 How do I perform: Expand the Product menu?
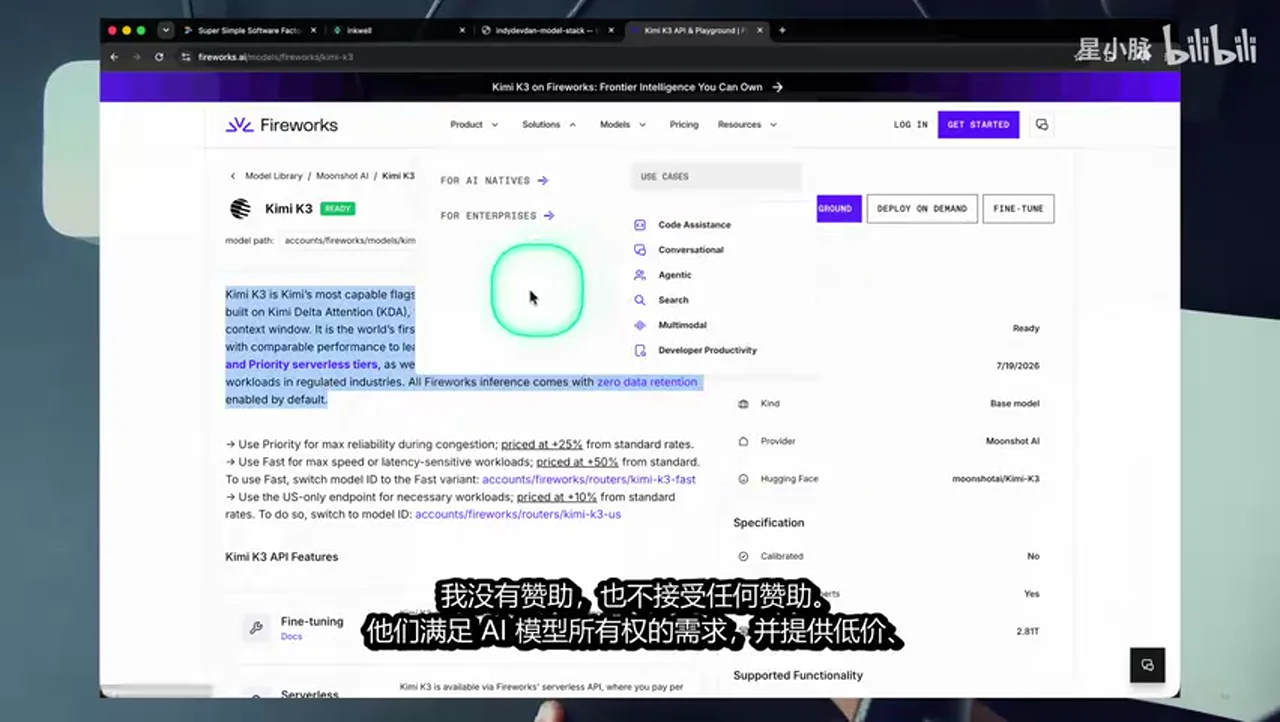pos(474,125)
